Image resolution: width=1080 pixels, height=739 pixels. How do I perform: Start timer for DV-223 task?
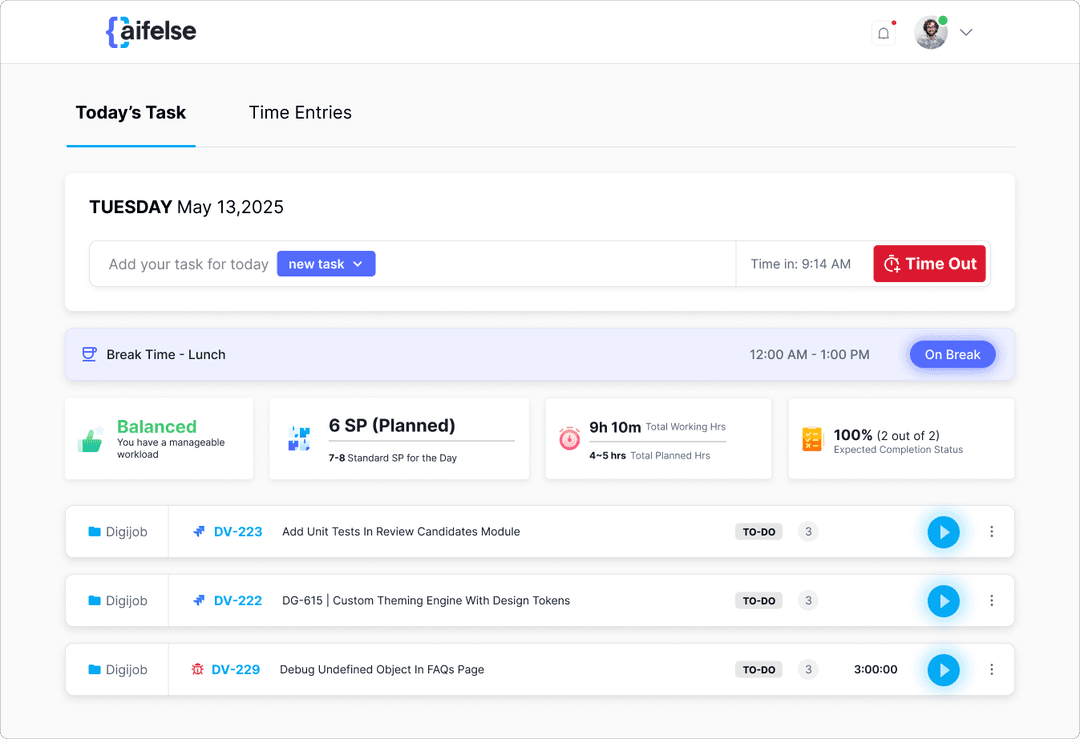click(x=942, y=532)
